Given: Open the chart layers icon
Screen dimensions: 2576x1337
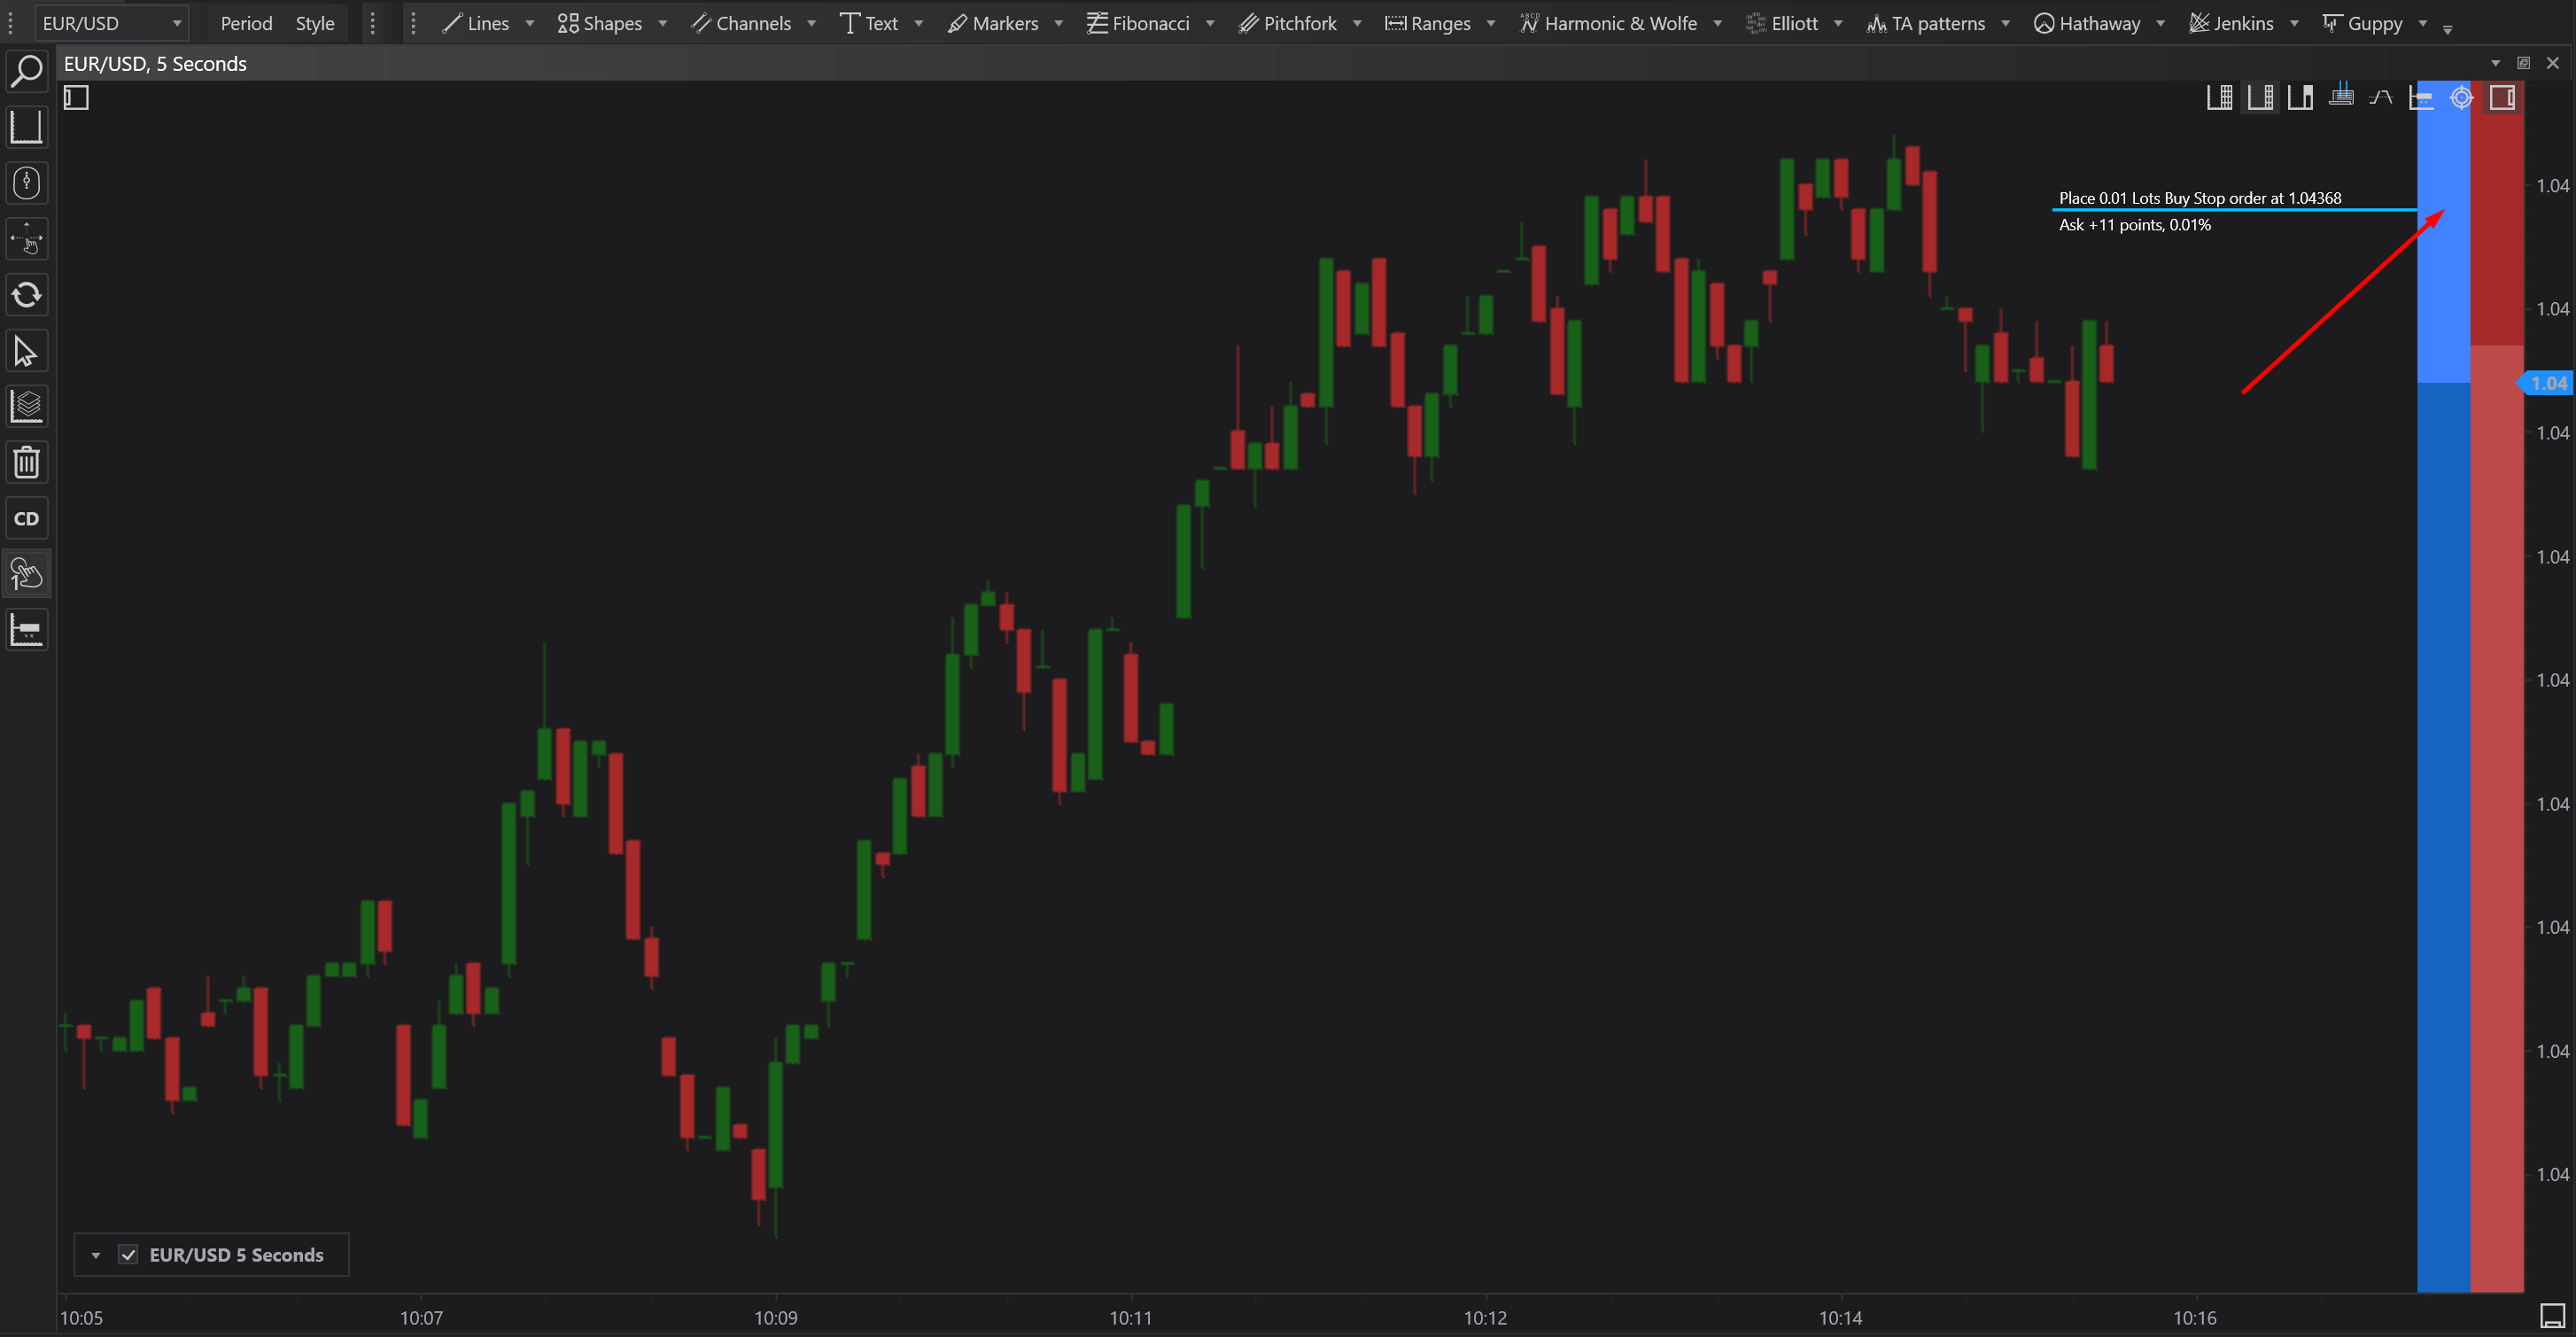Looking at the screenshot, I should point(27,407).
